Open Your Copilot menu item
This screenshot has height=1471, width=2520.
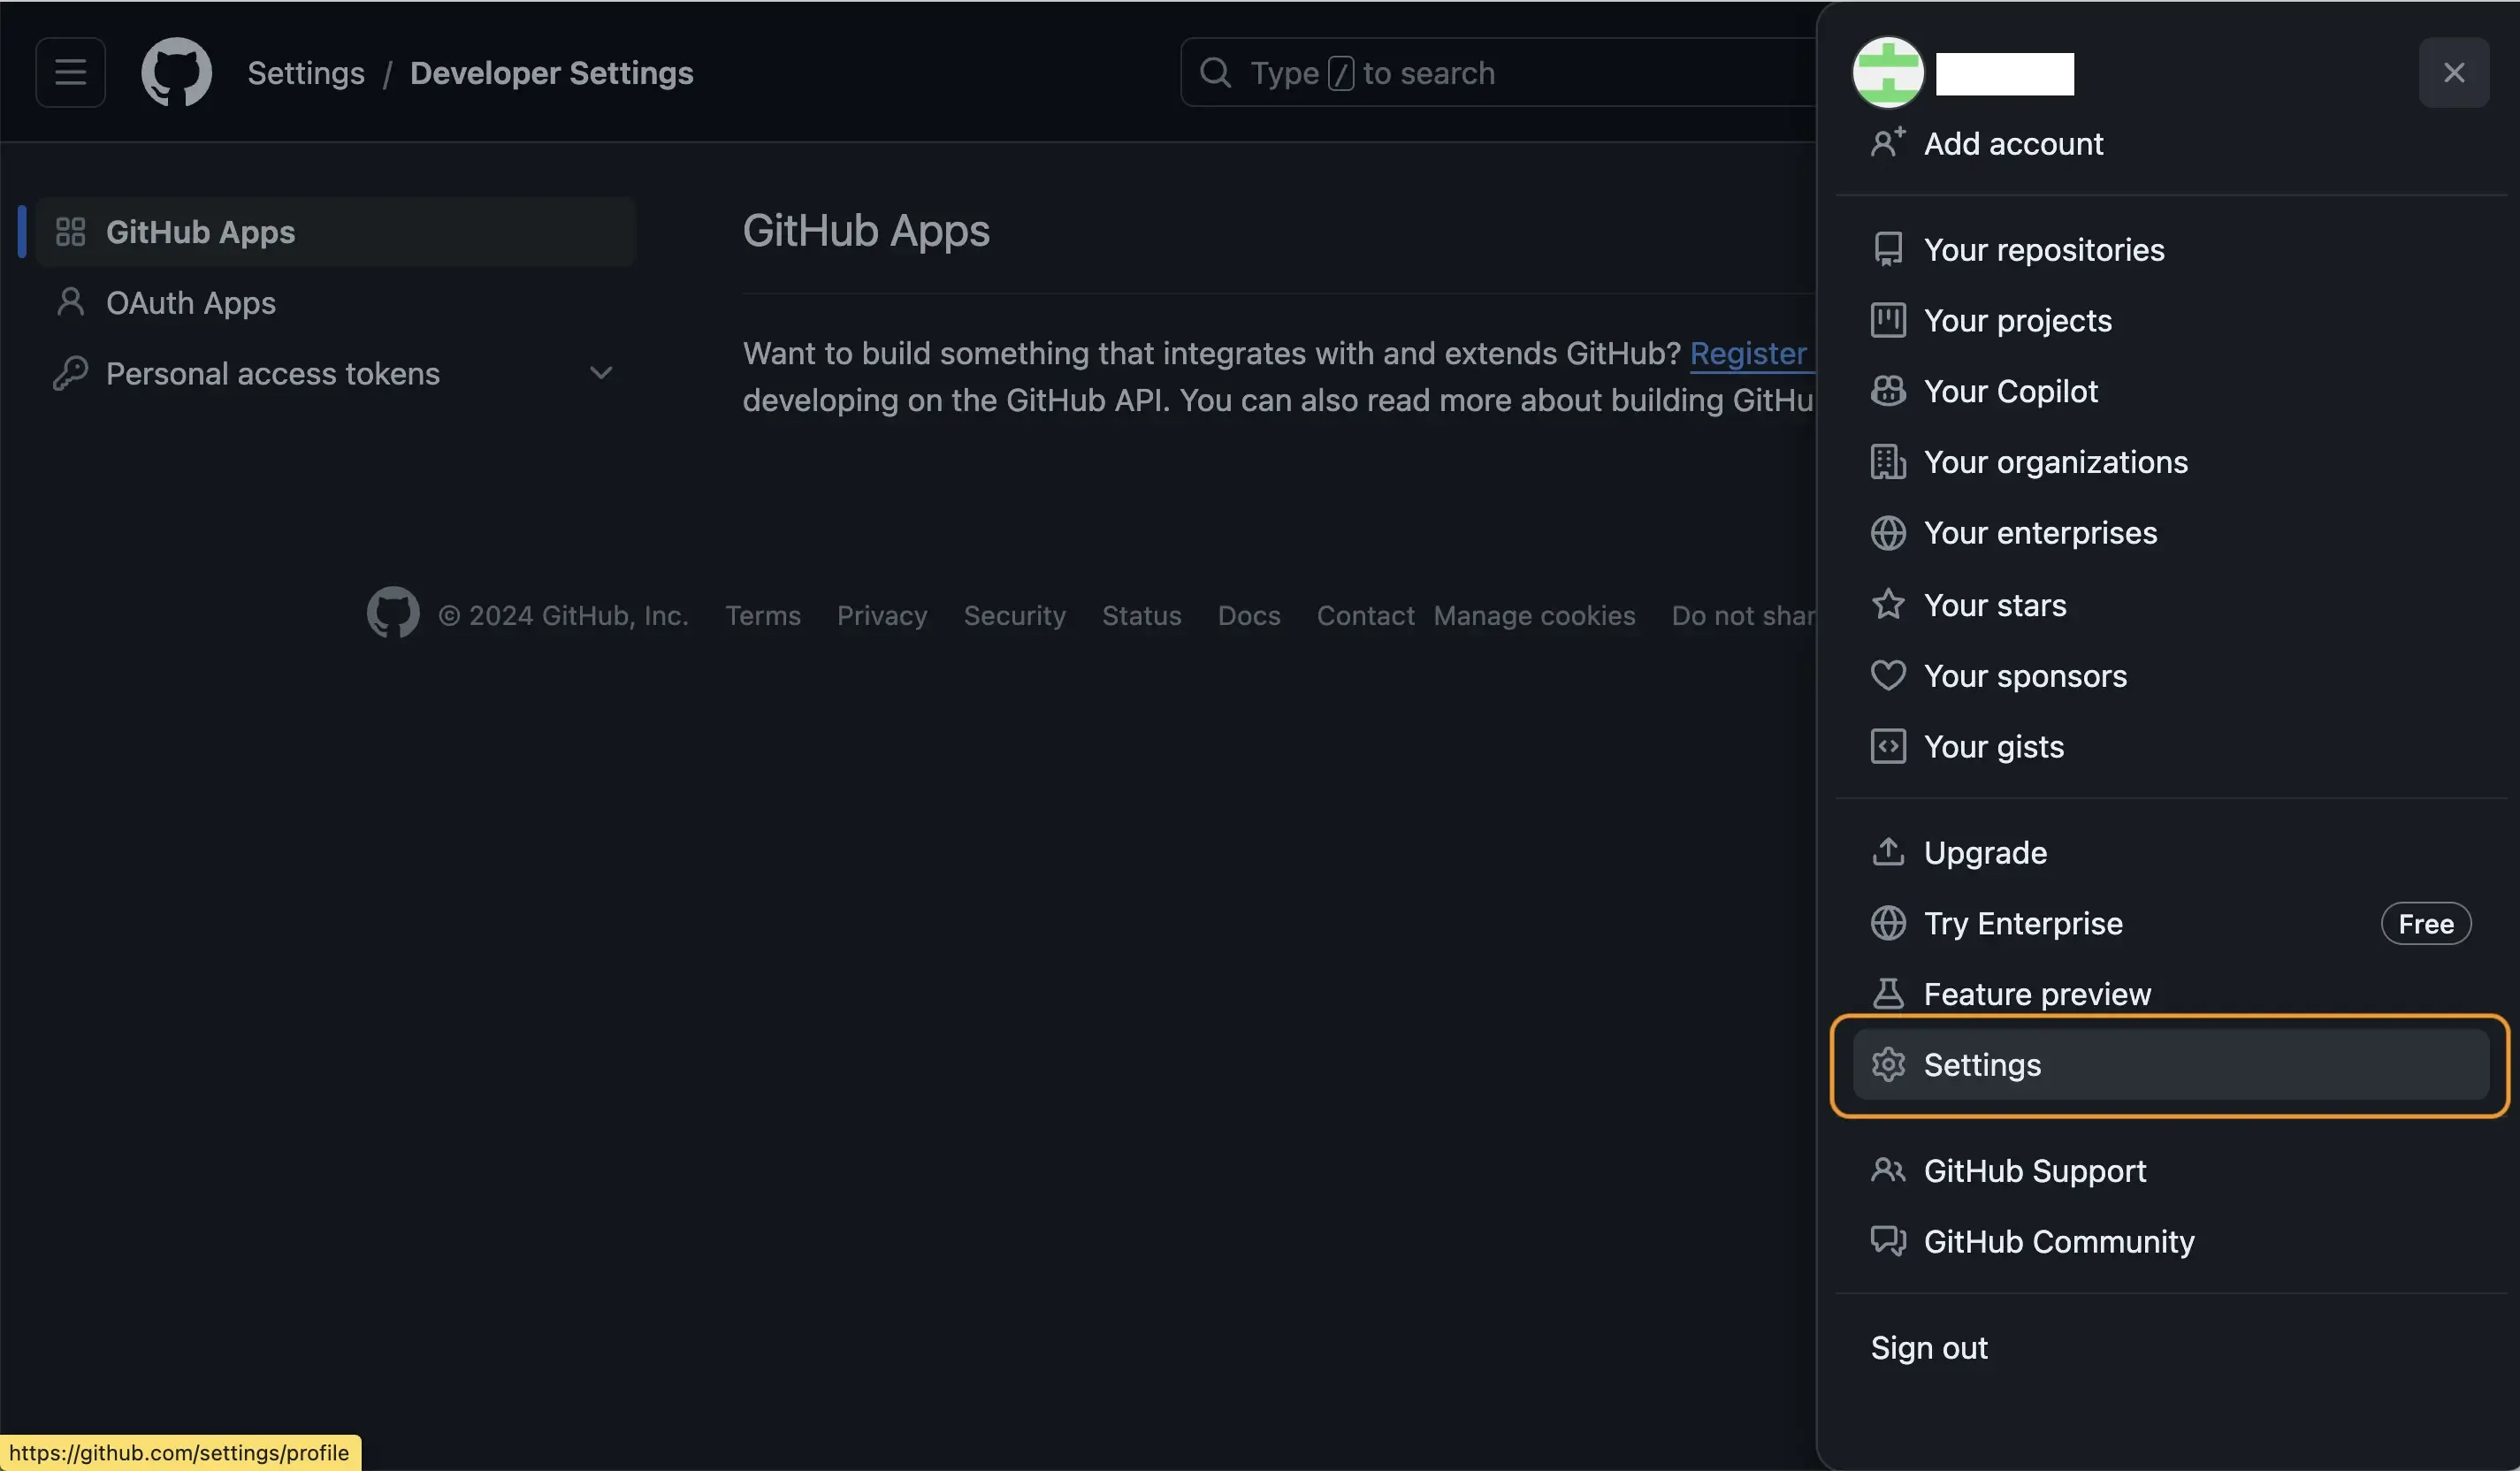[x=2170, y=391]
